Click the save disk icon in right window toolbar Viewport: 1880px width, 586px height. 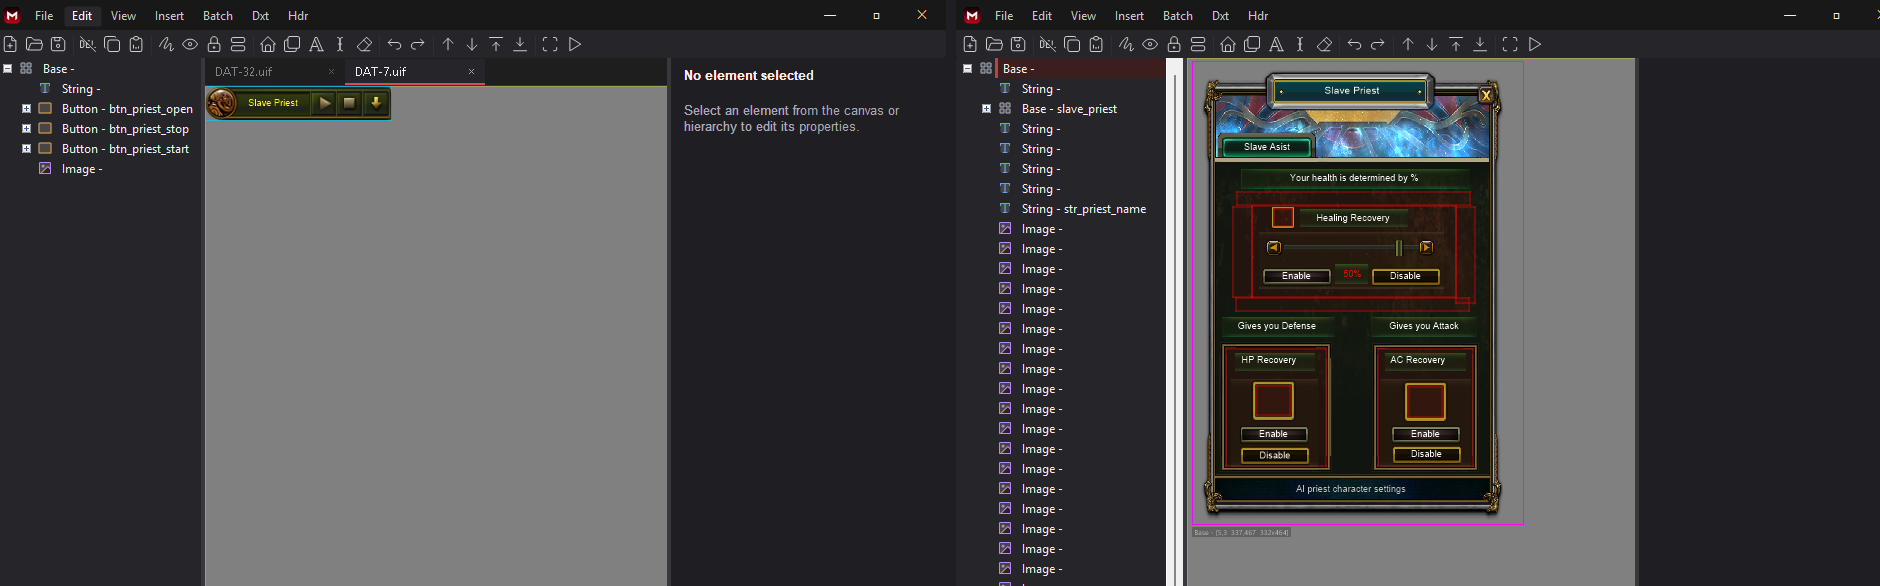[x=1018, y=44]
